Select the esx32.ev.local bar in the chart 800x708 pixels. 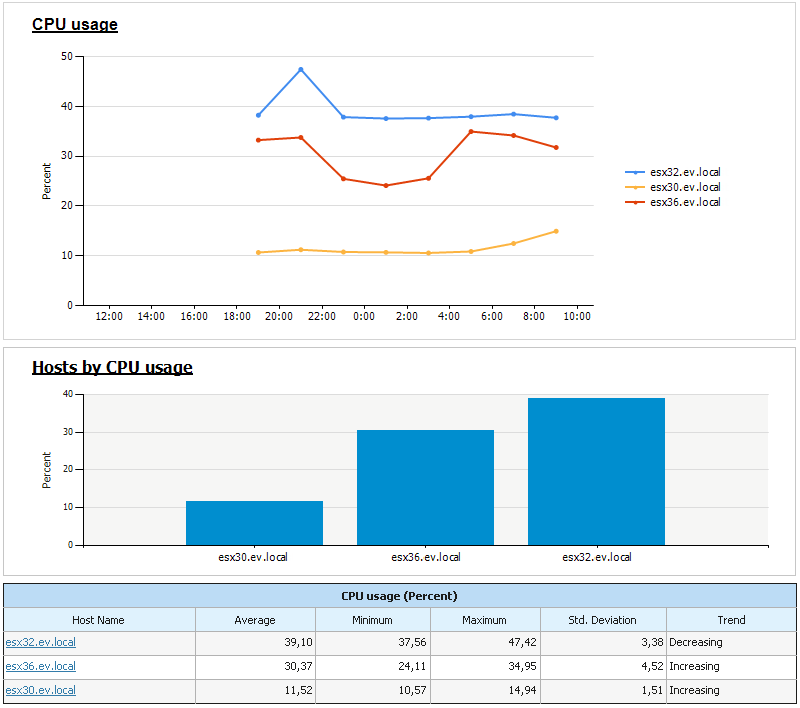tap(596, 471)
